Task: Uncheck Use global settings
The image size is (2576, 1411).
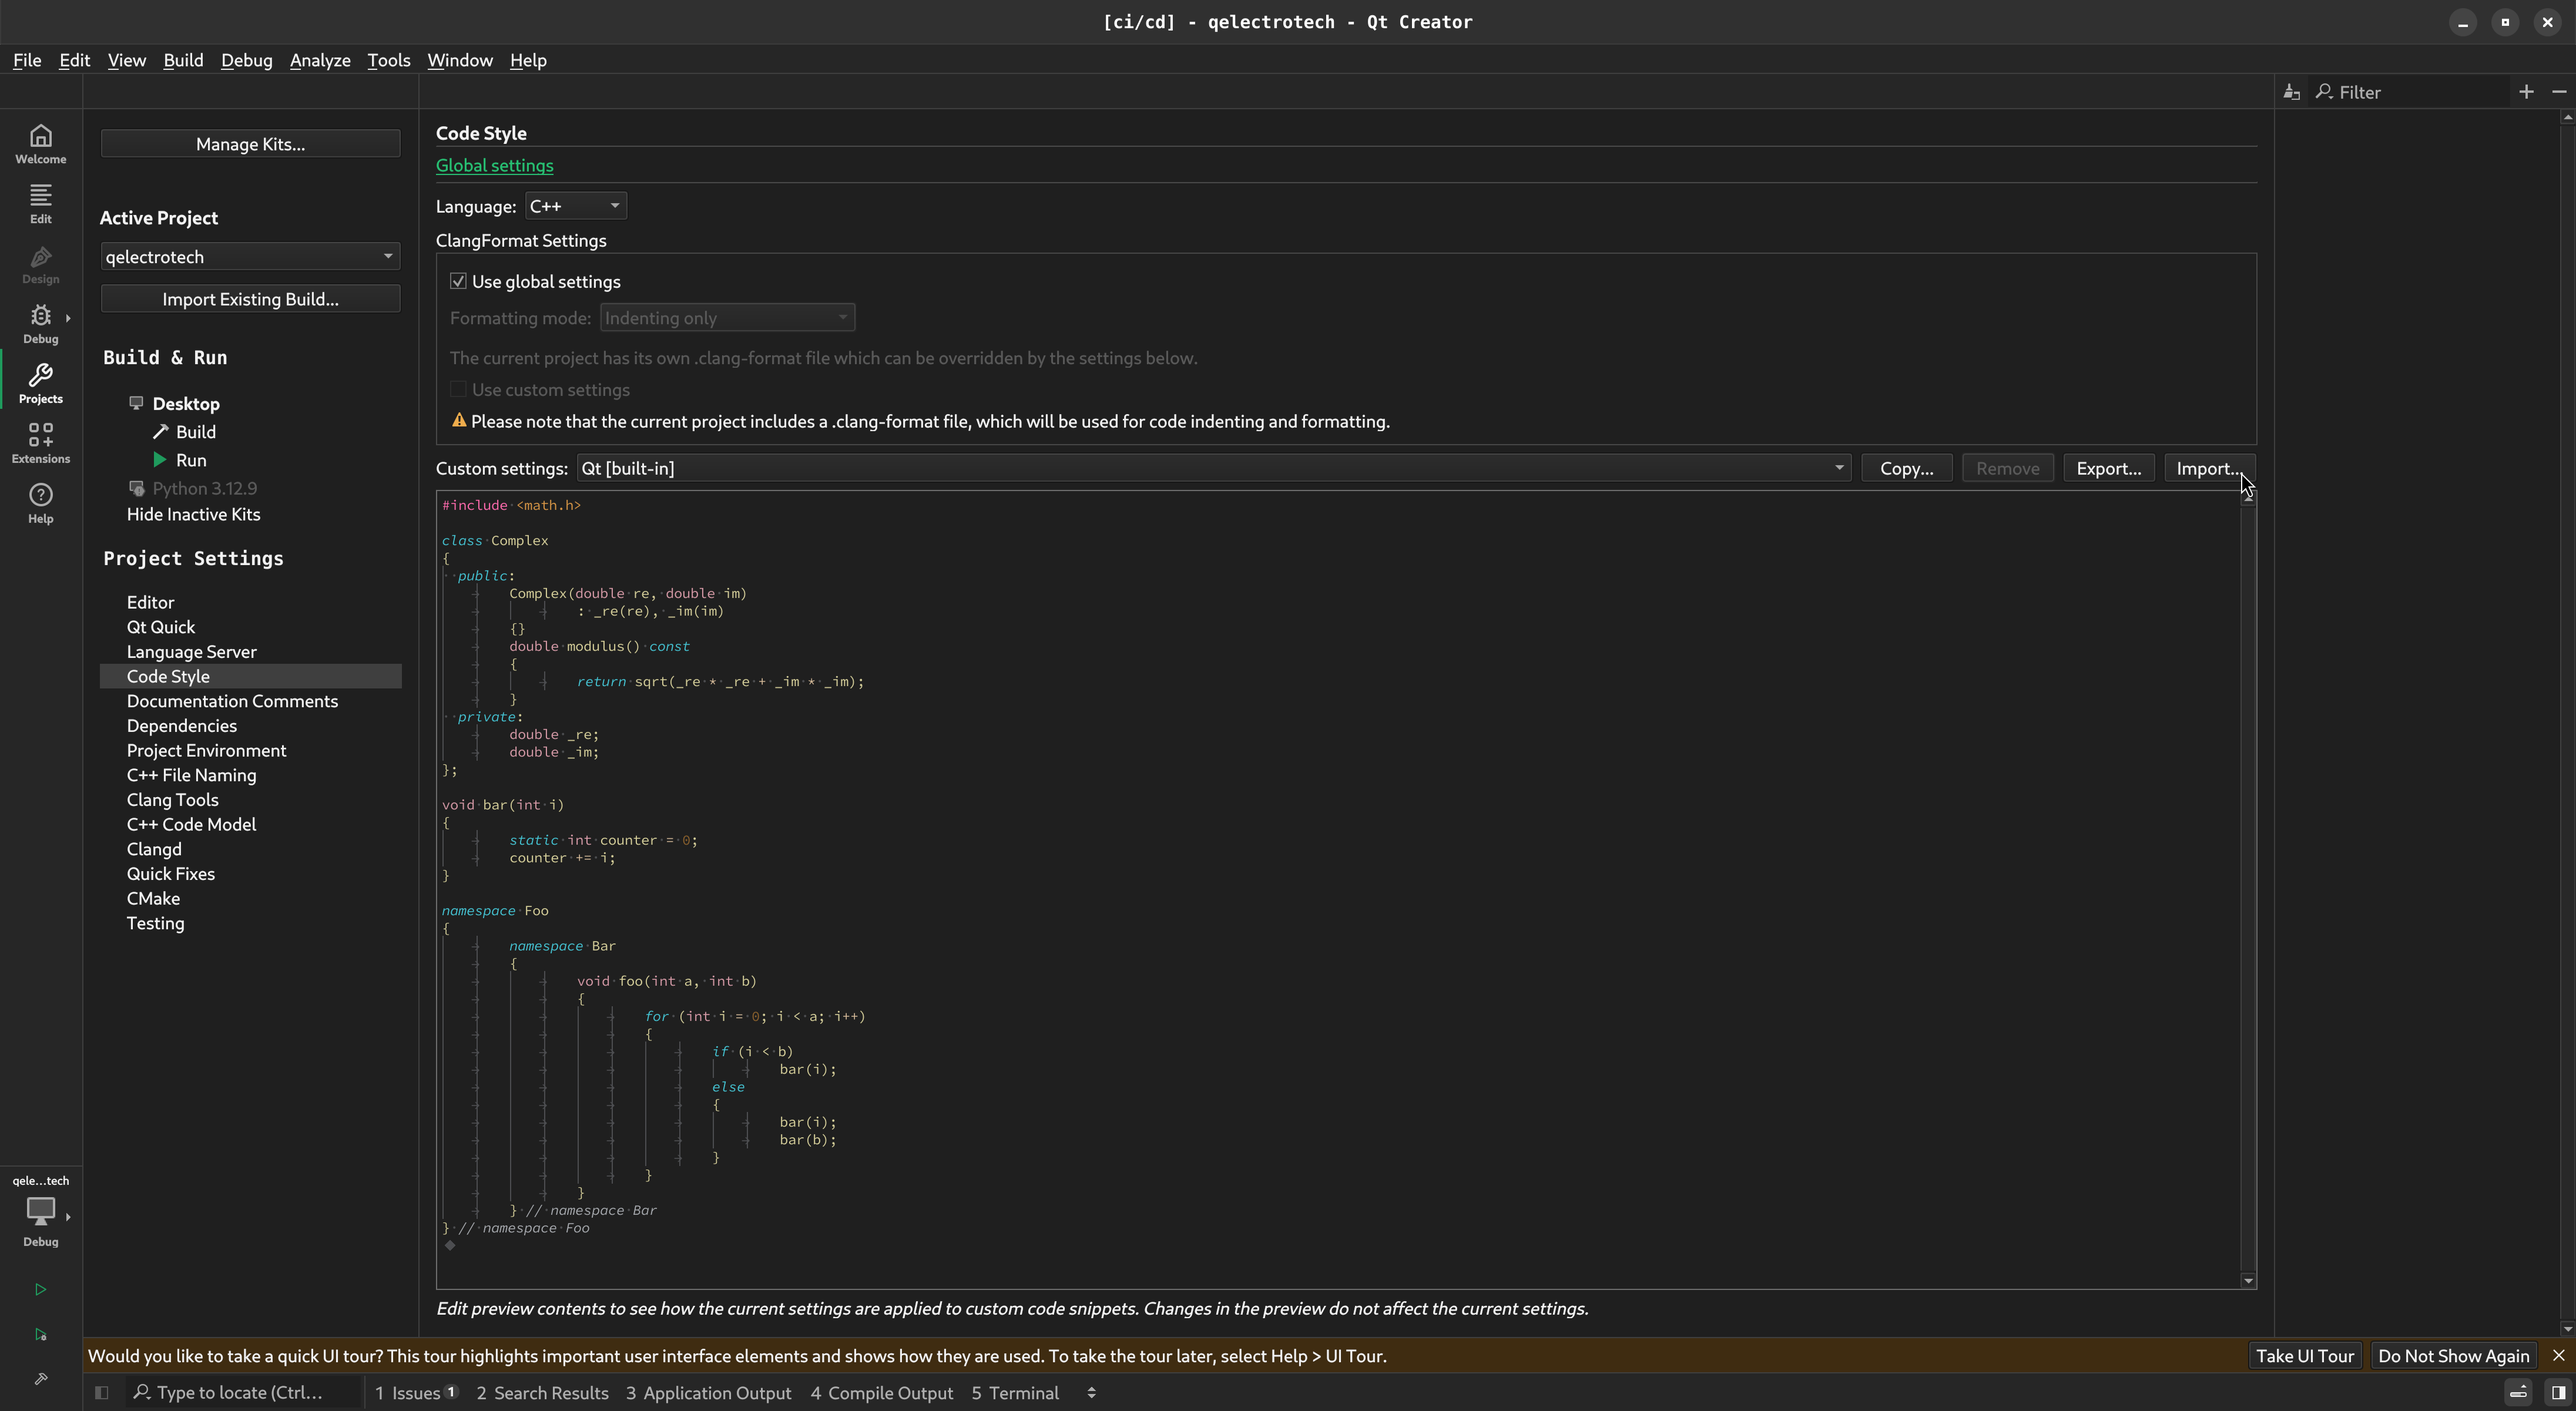Action: (458, 282)
